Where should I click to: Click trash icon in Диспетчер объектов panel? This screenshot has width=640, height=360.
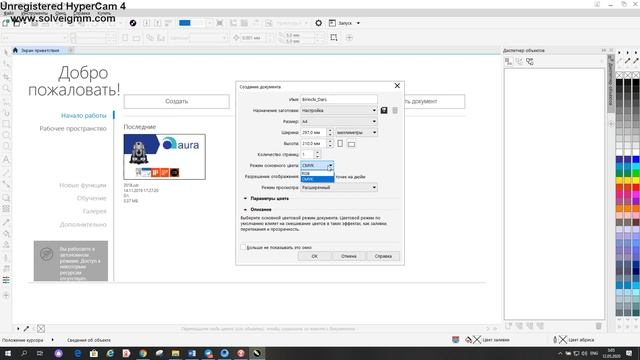(x=598, y=326)
